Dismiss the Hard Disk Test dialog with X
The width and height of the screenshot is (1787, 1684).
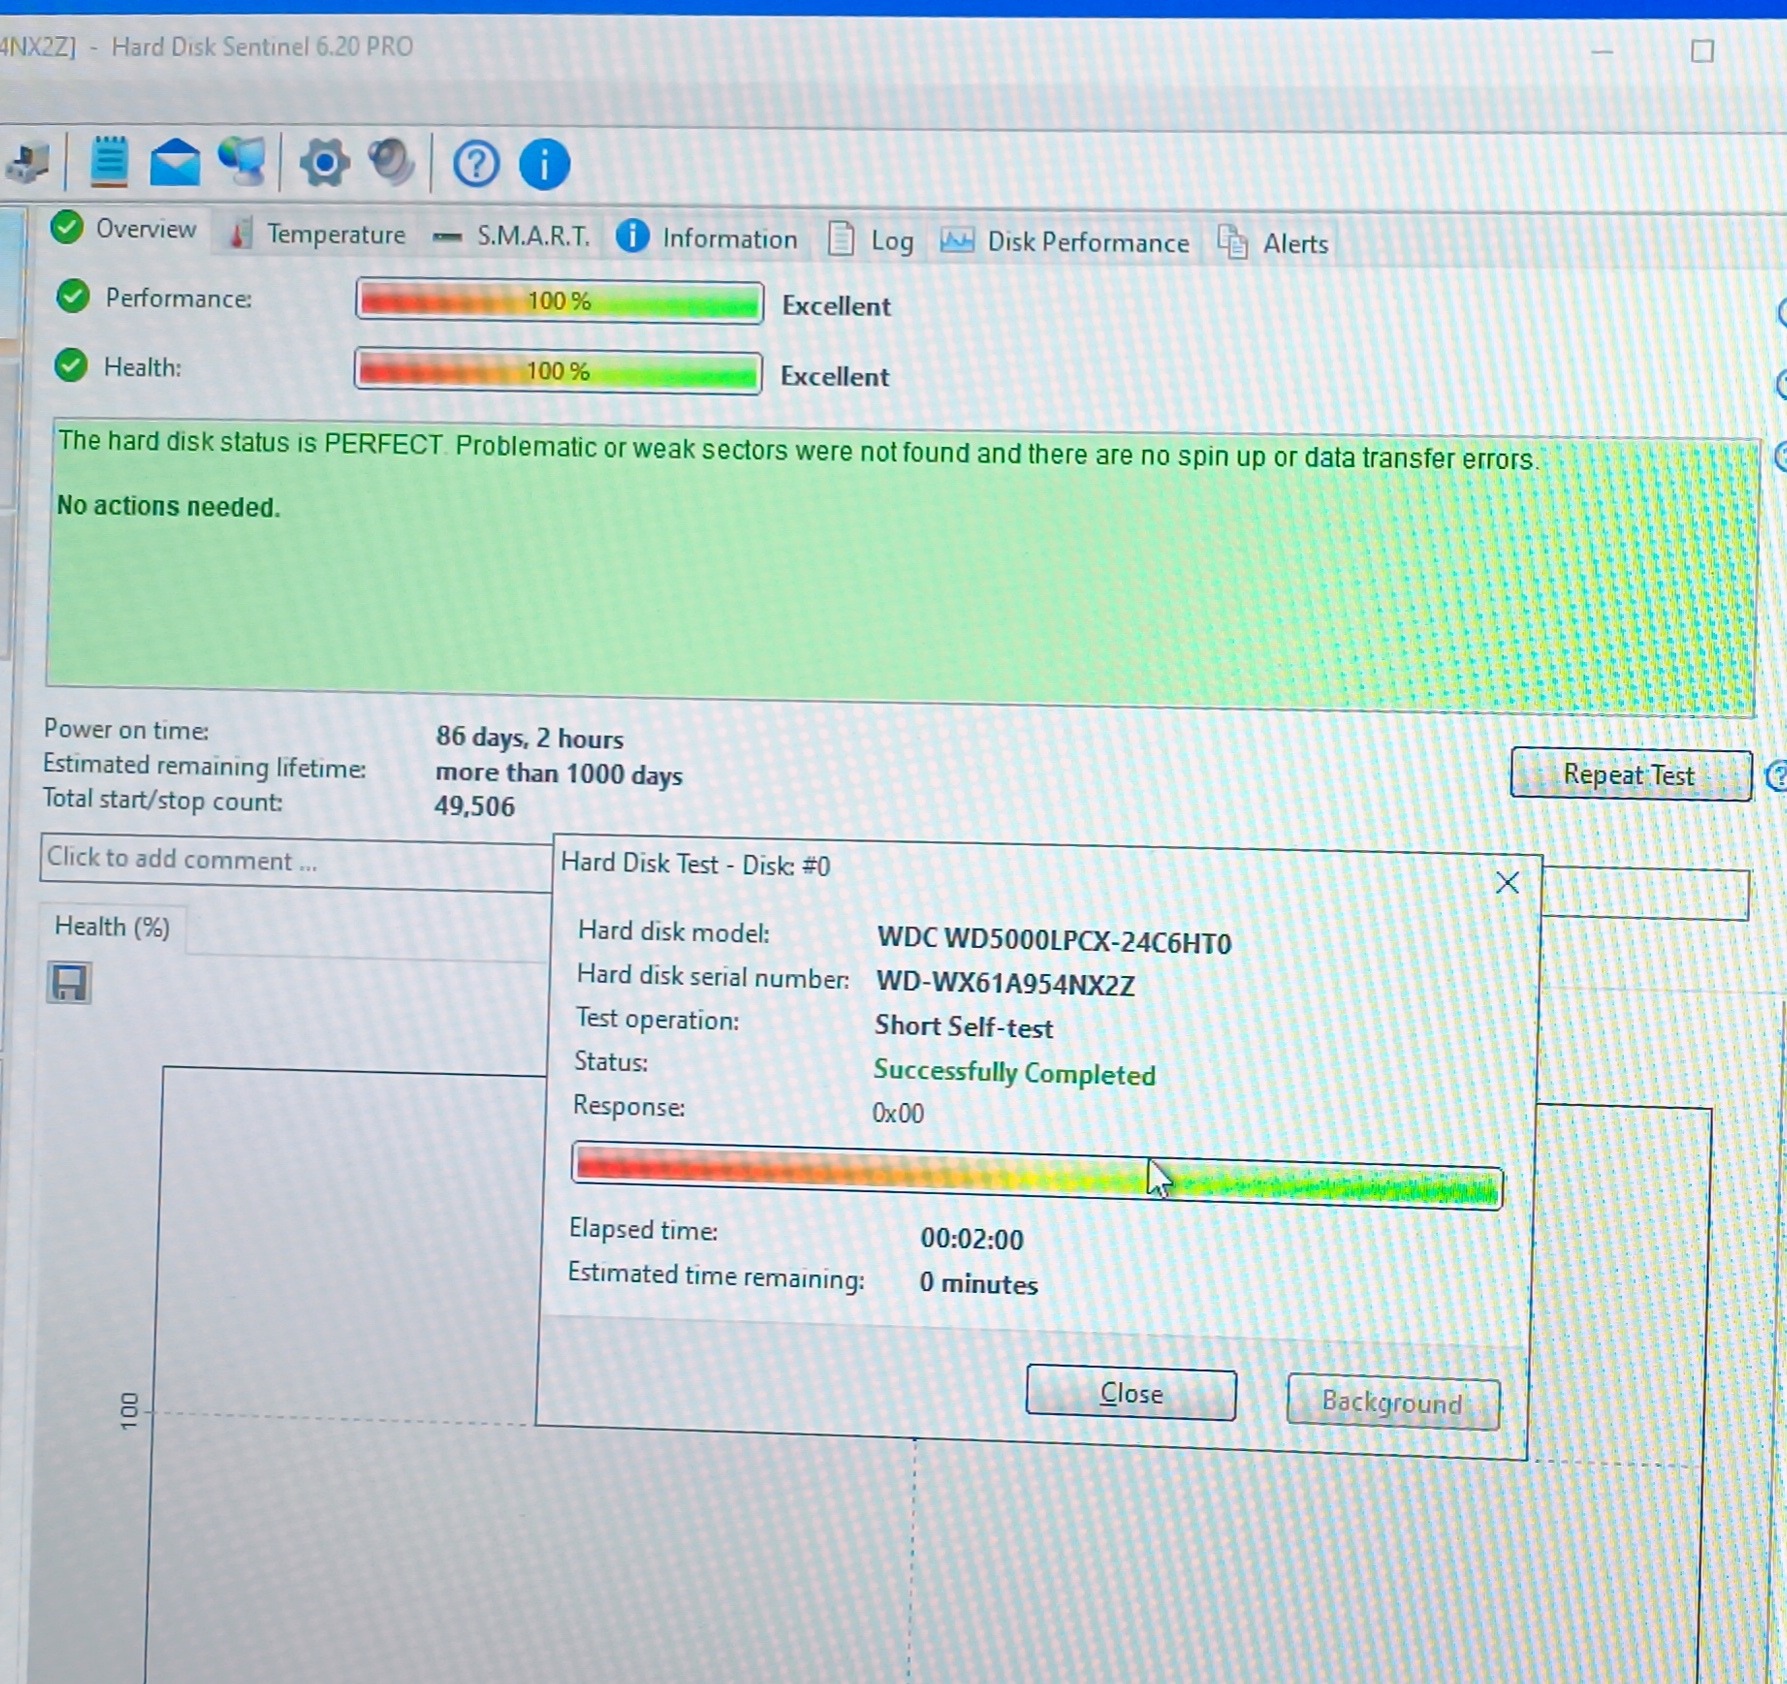click(x=1506, y=883)
